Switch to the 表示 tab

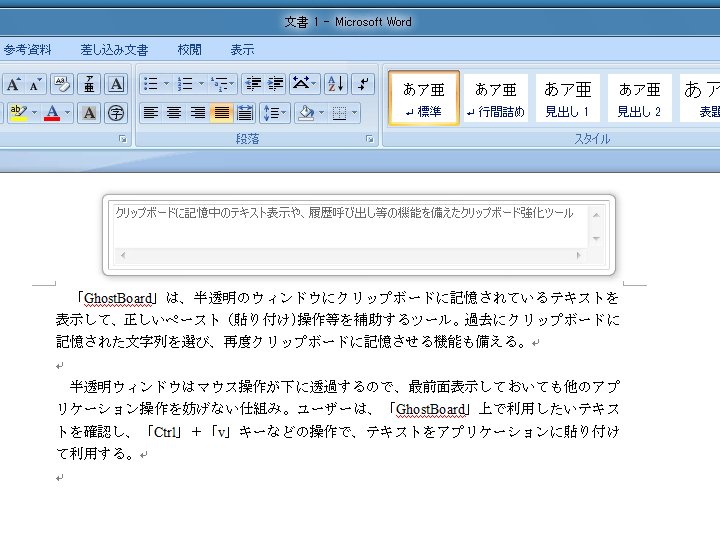[x=242, y=50]
